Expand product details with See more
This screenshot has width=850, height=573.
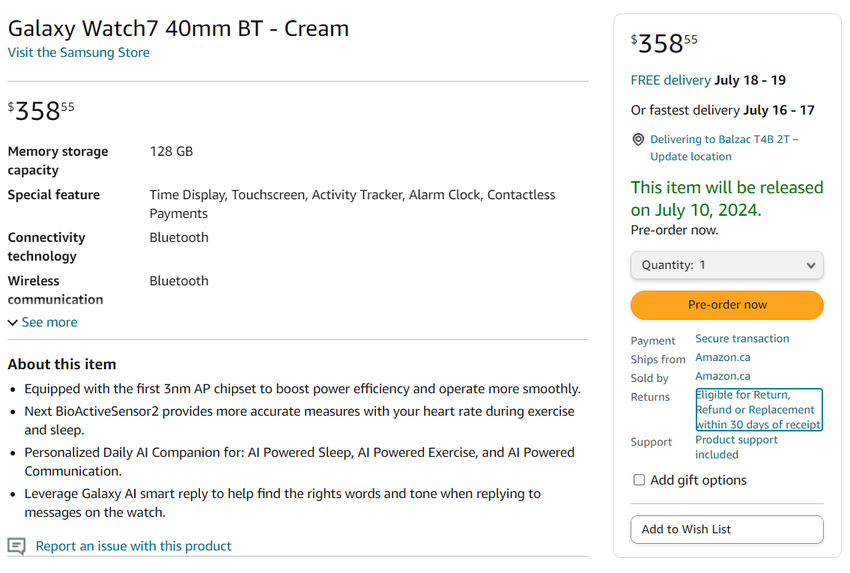[x=49, y=322]
